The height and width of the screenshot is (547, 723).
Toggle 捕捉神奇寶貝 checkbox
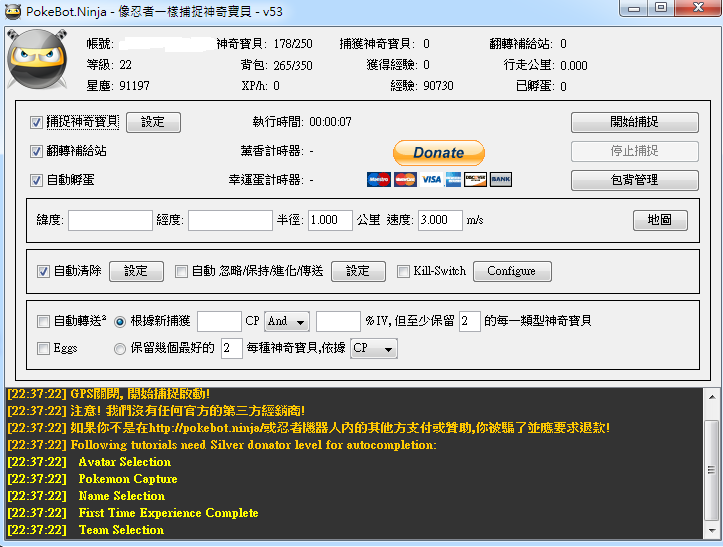pyautogui.click(x=36, y=122)
